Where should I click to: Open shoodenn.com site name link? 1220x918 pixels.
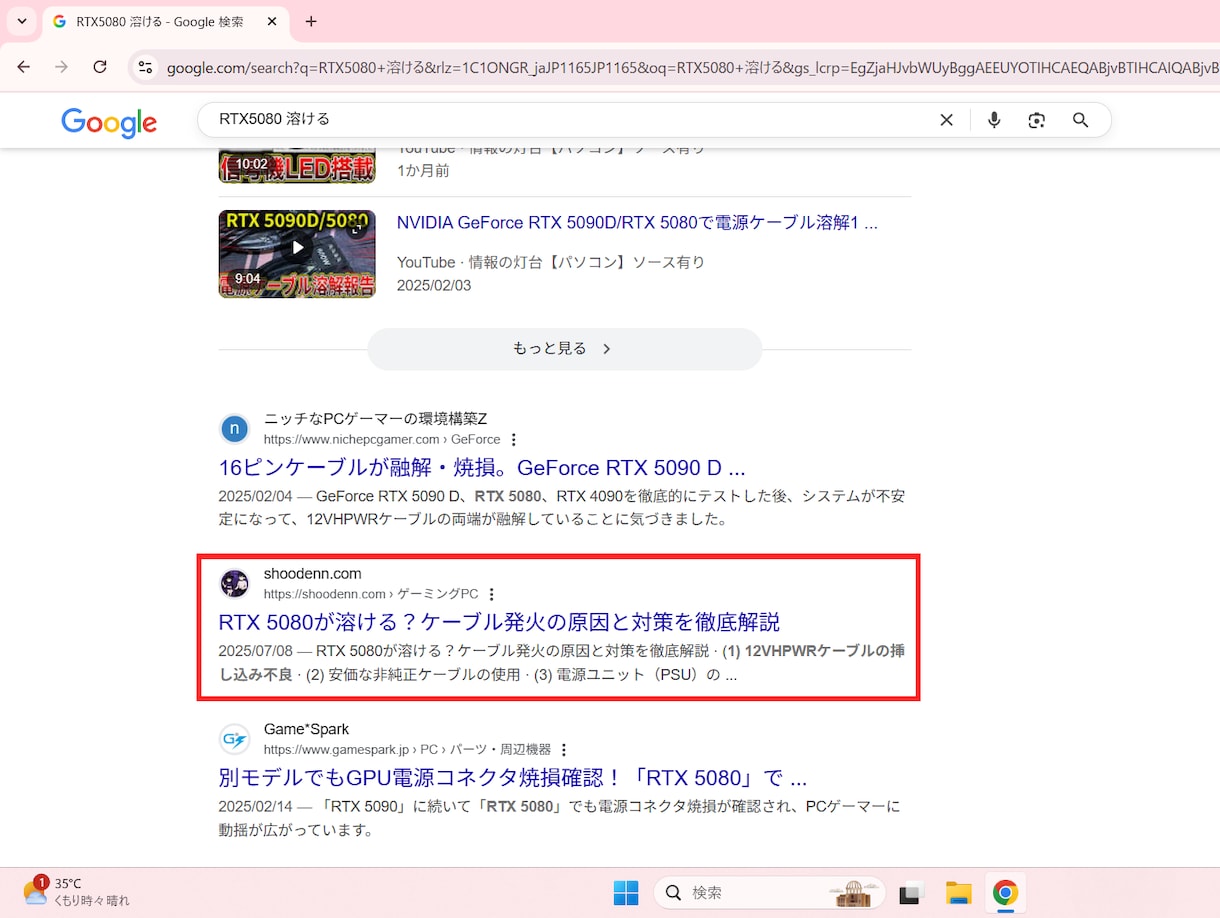click(313, 574)
